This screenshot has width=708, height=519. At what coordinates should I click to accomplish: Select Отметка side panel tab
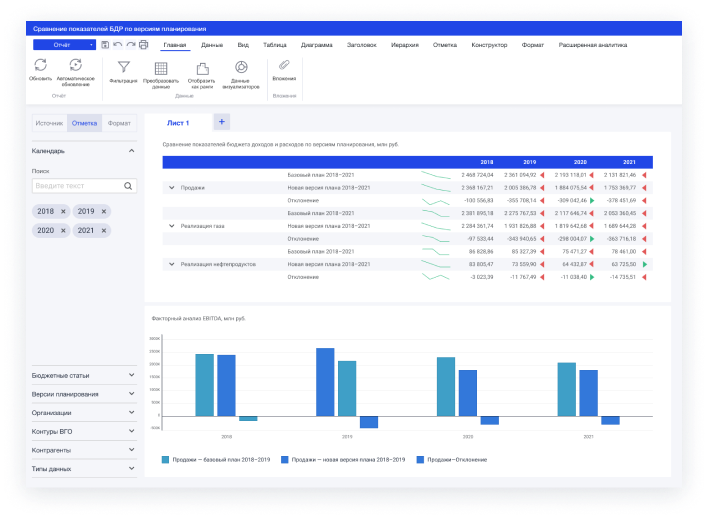[84, 123]
